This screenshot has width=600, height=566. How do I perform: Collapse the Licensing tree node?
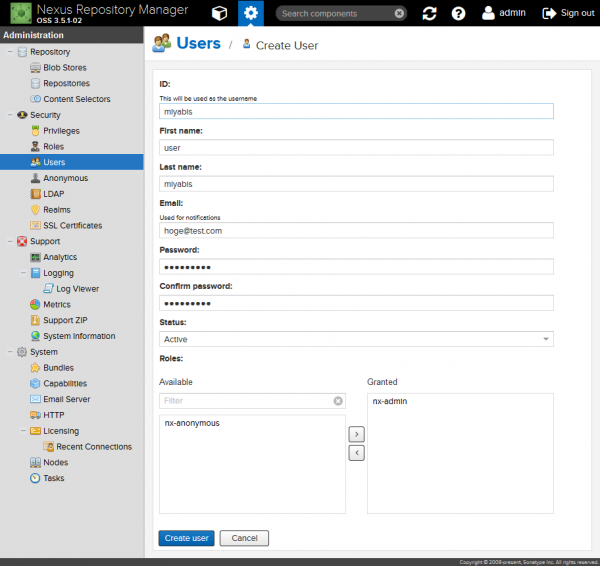point(23,431)
